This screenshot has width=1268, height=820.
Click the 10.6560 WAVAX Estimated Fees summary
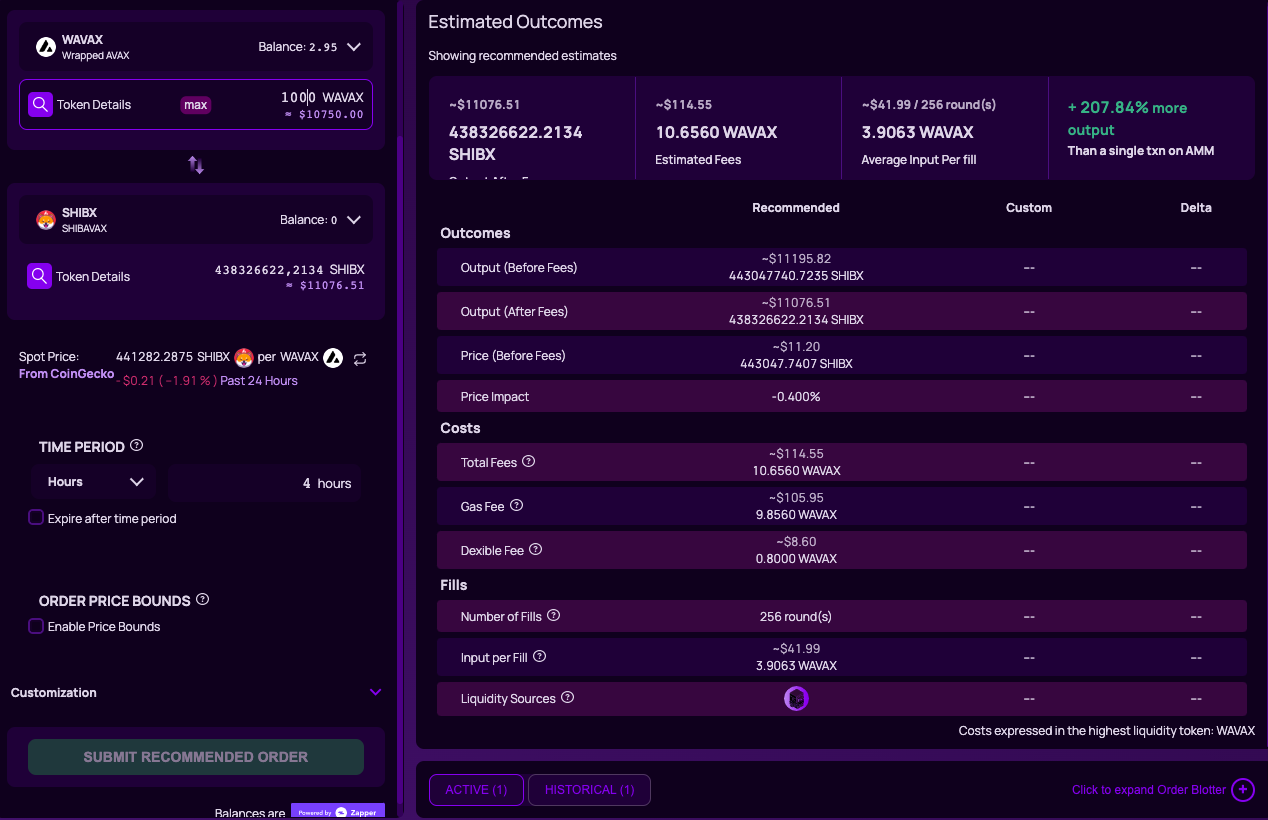(x=716, y=132)
